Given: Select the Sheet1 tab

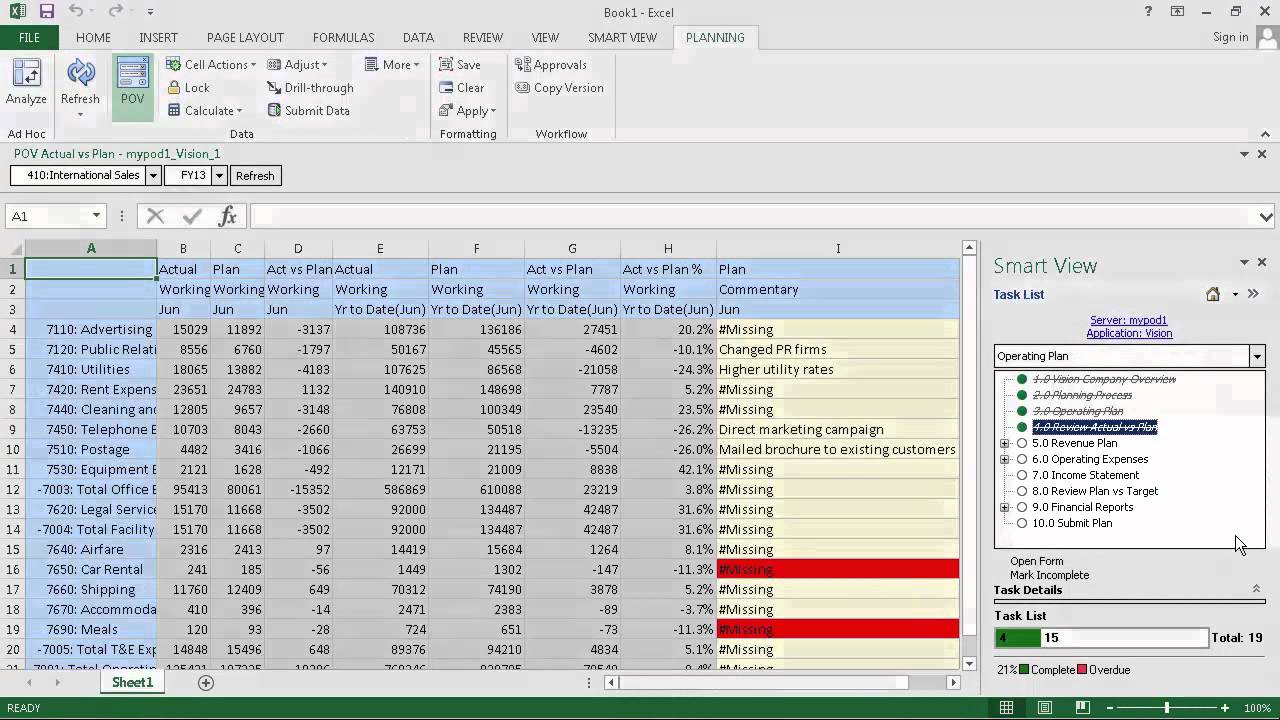Looking at the screenshot, I should [x=132, y=682].
